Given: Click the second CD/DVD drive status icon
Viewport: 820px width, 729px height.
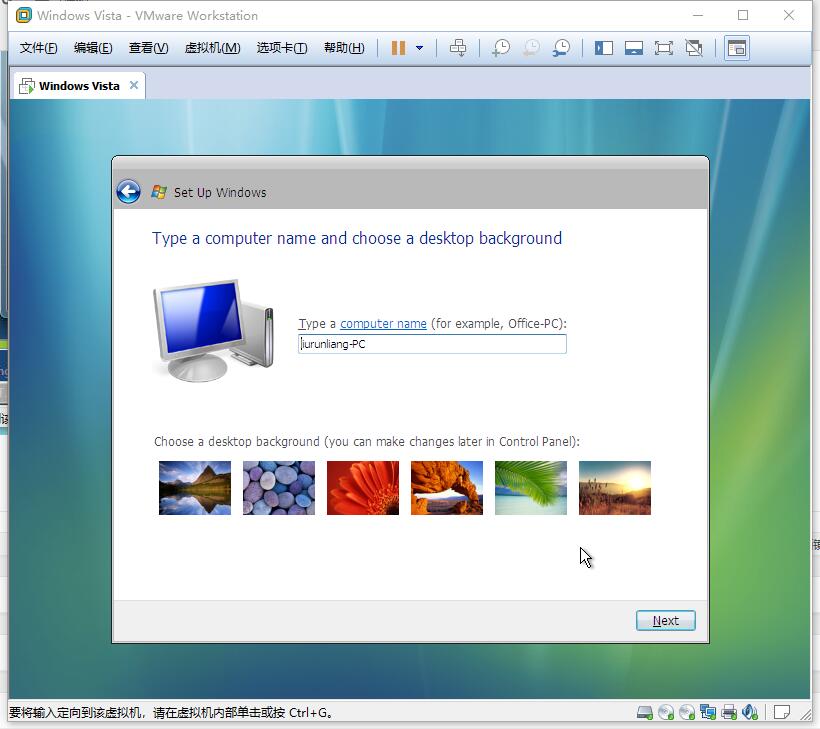Looking at the screenshot, I should (x=687, y=712).
